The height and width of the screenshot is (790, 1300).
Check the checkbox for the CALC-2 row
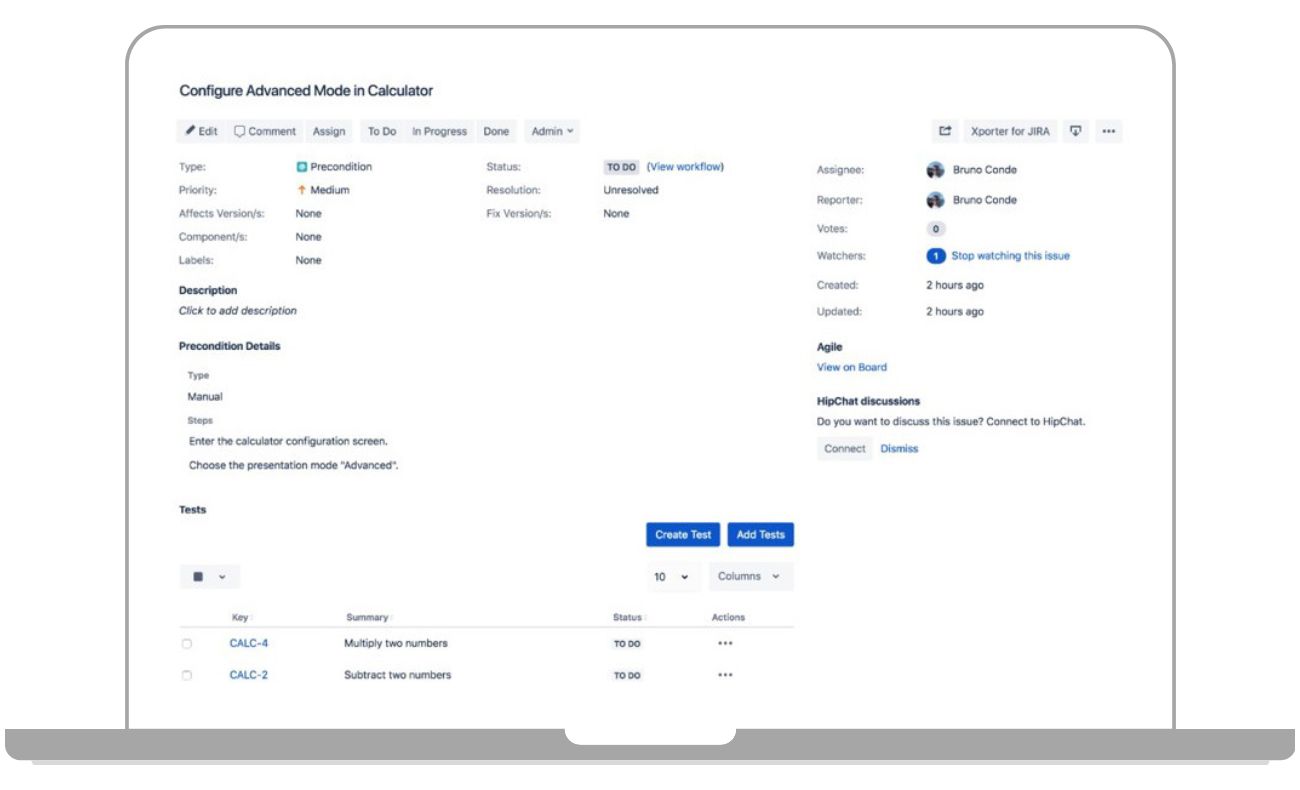click(187, 676)
